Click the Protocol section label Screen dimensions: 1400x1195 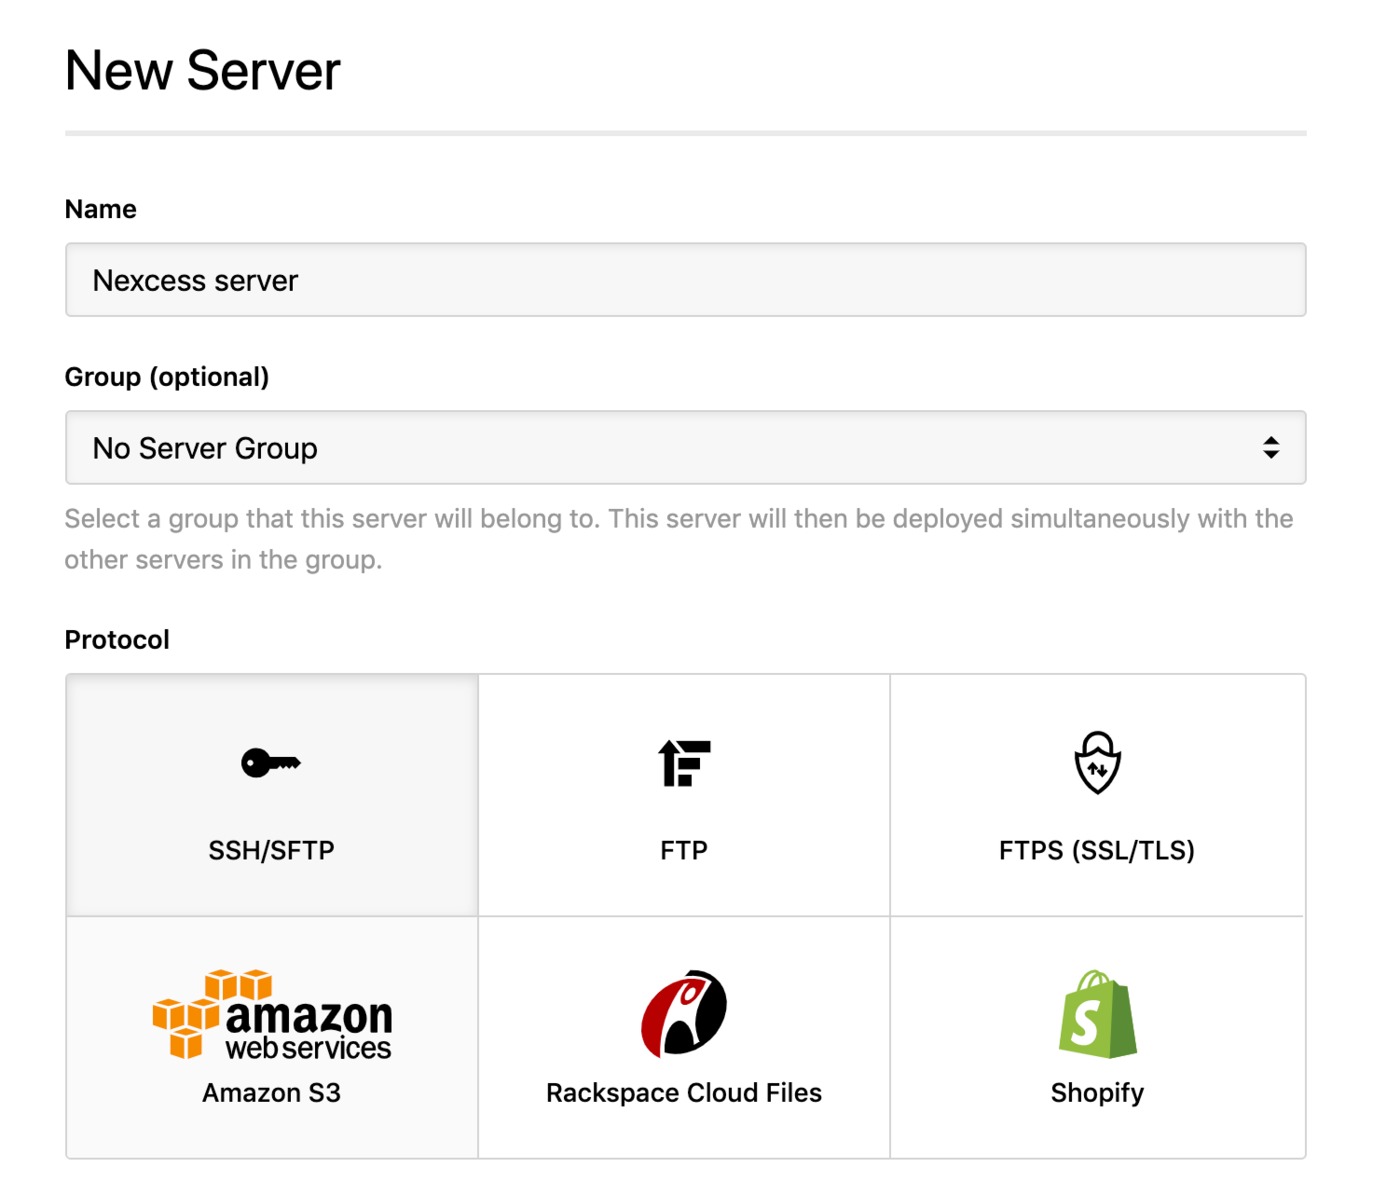(x=117, y=640)
